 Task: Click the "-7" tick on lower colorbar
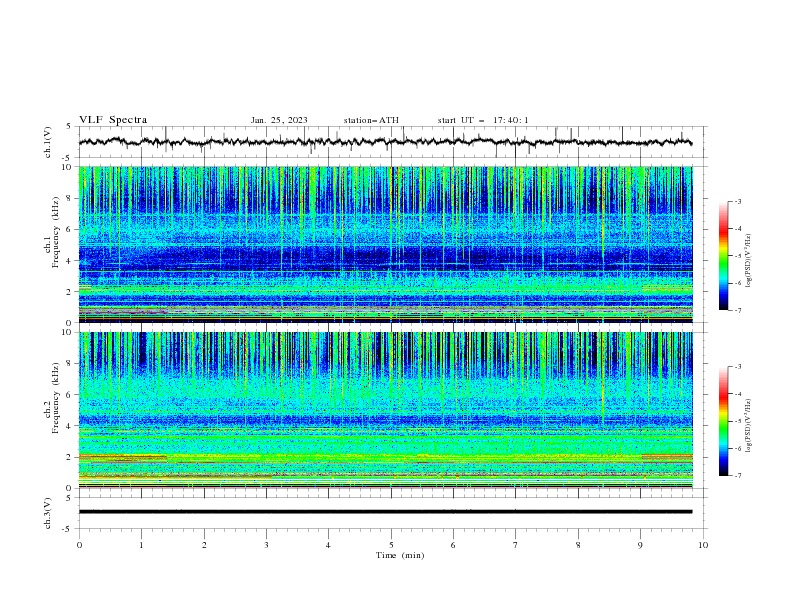(738, 476)
